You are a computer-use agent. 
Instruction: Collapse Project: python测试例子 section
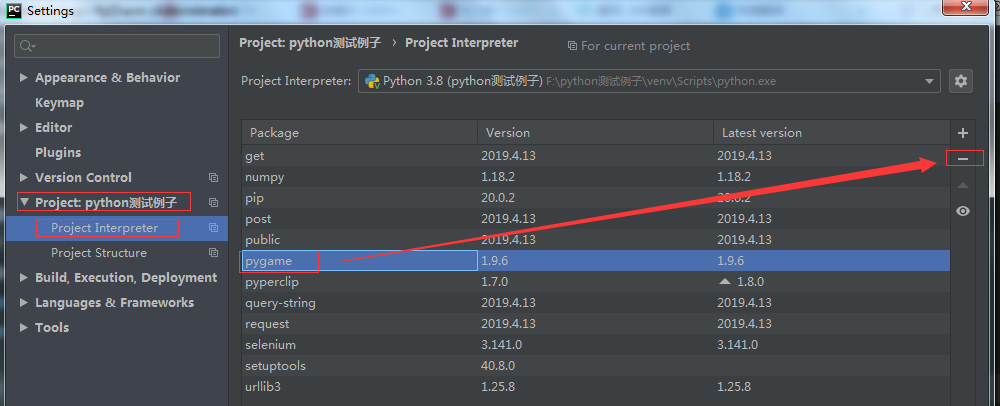(24, 203)
